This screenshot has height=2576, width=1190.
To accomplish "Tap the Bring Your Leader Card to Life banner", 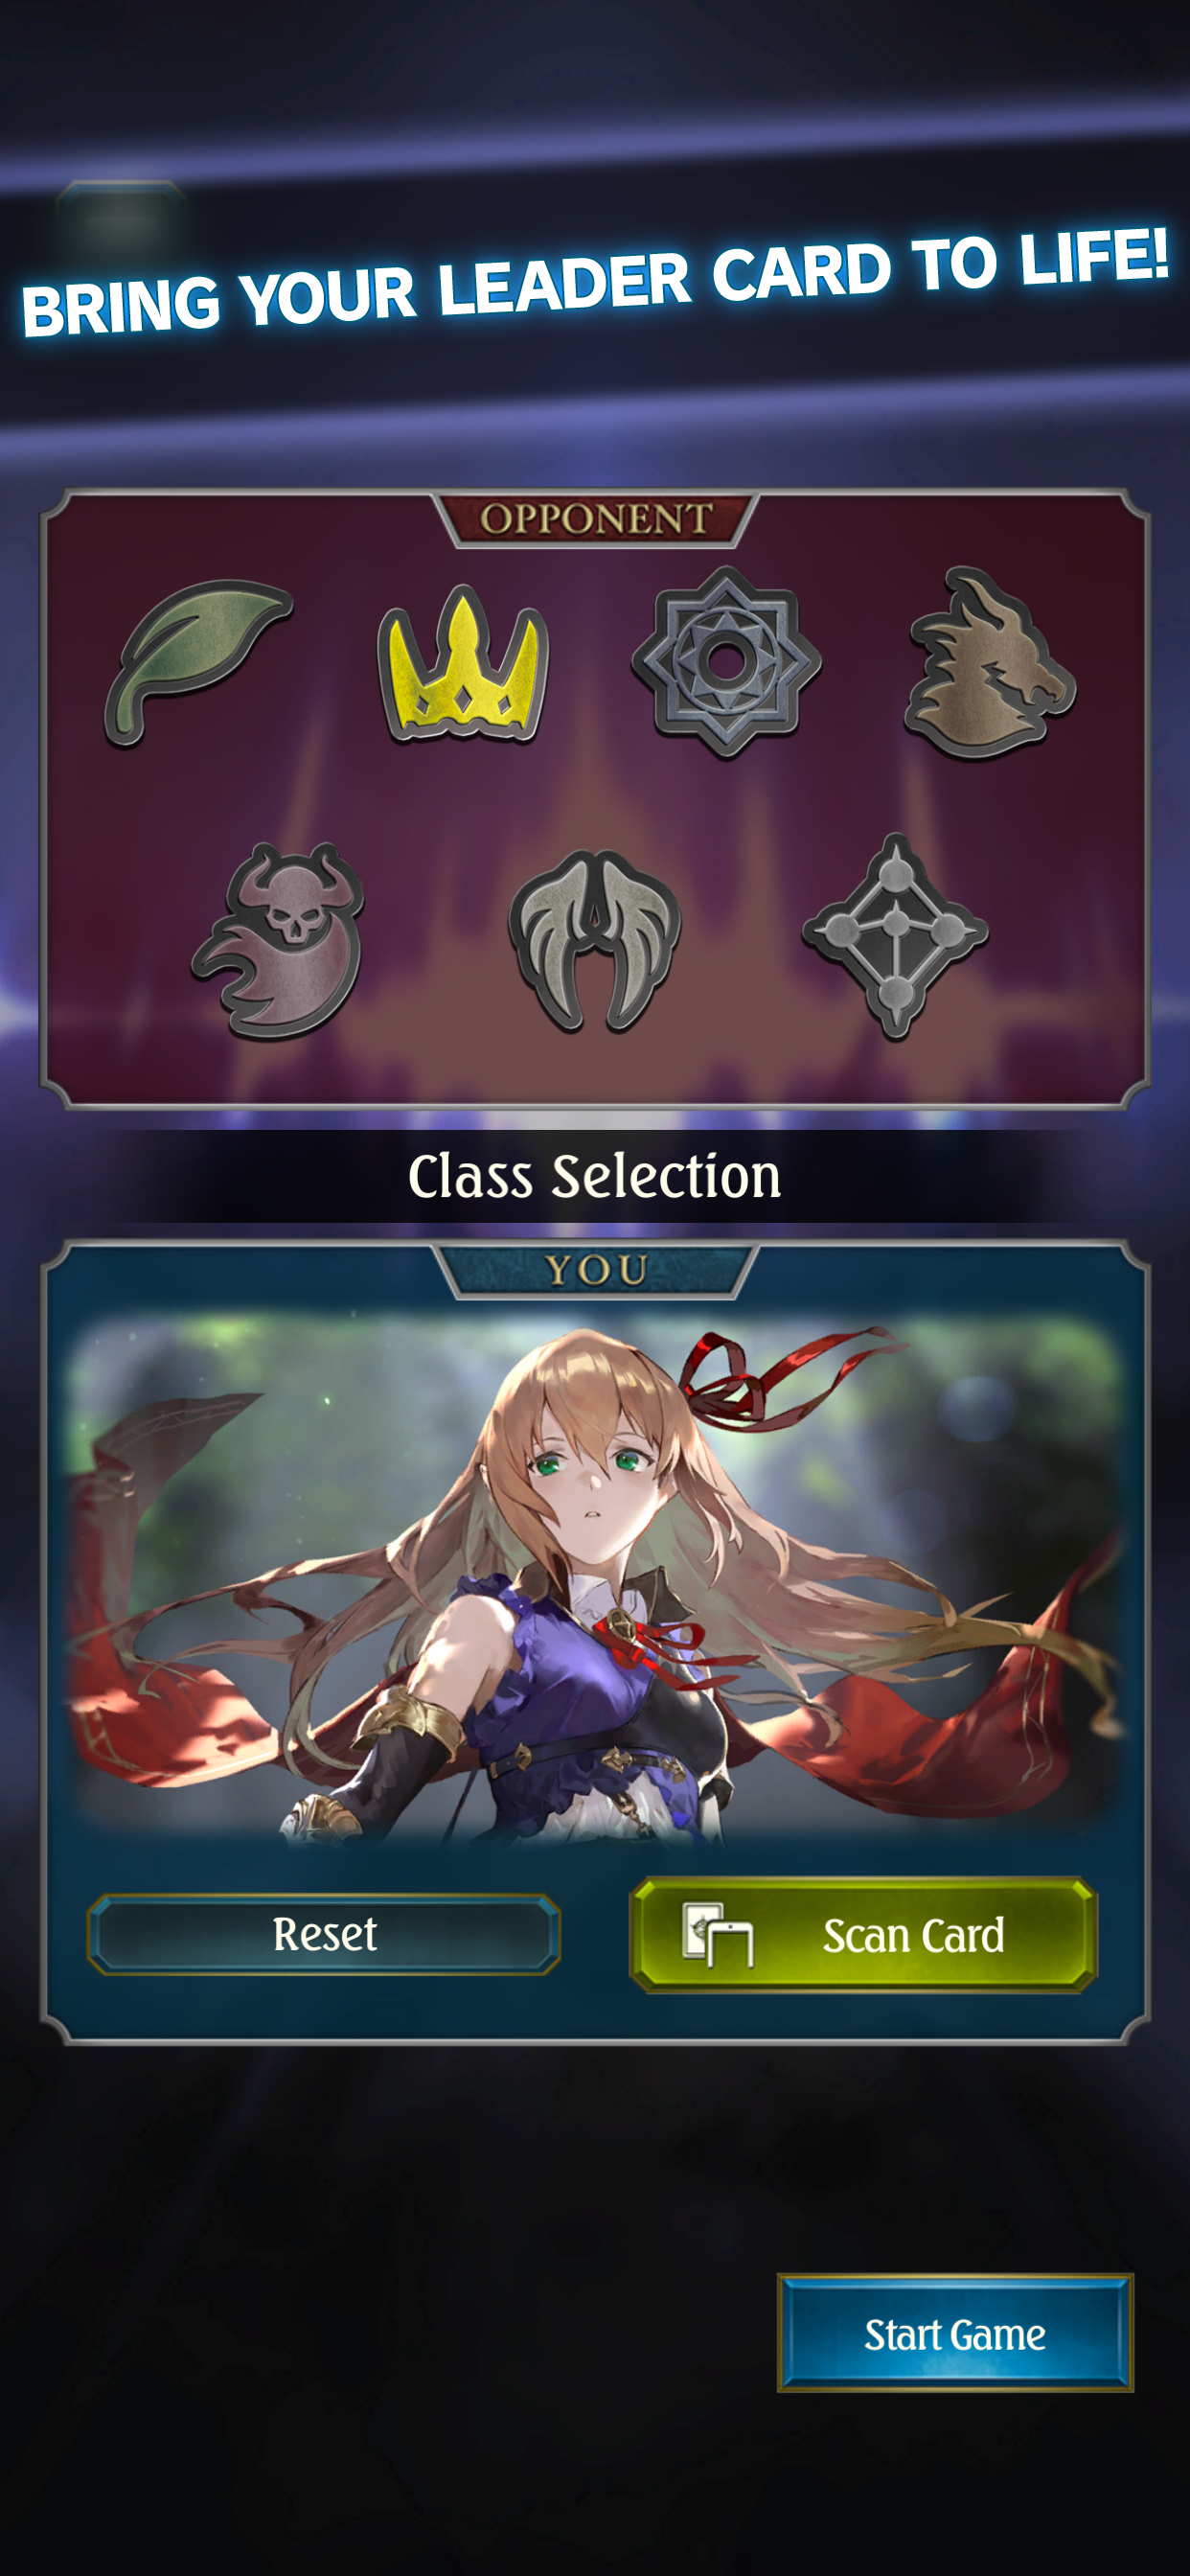I will [595, 282].
